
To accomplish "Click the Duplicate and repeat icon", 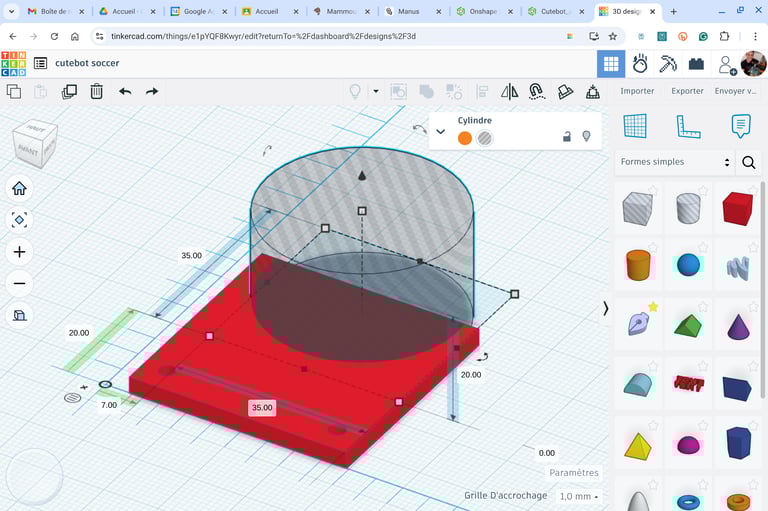I will pyautogui.click(x=69, y=91).
